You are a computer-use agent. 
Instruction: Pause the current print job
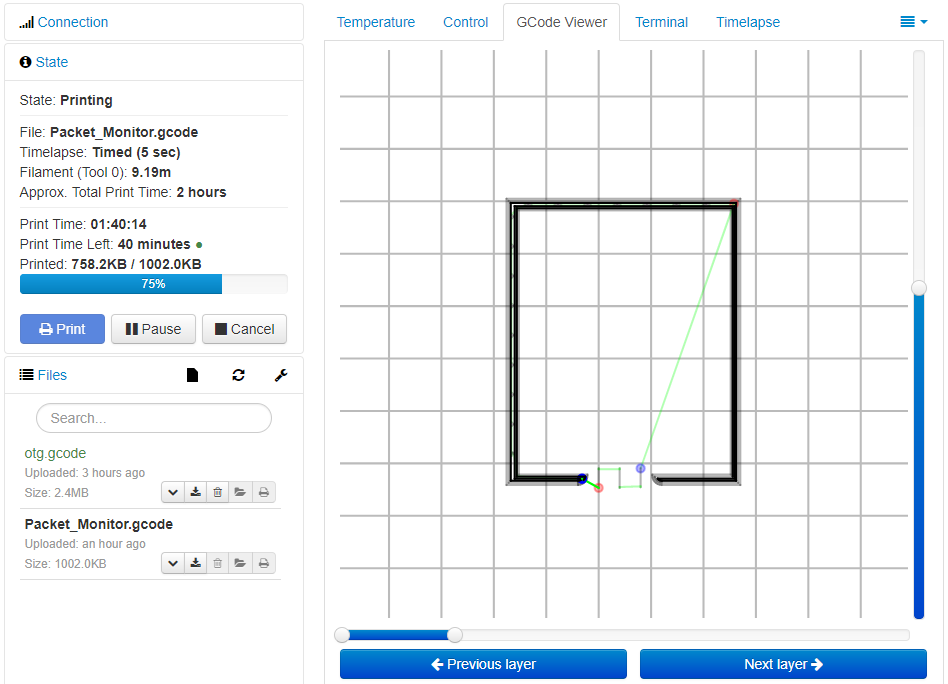tap(154, 329)
